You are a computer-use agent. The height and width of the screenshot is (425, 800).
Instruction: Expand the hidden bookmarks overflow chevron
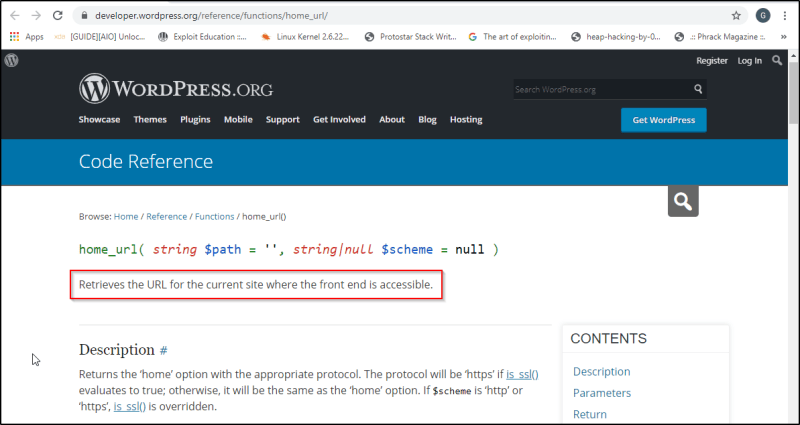[784, 37]
